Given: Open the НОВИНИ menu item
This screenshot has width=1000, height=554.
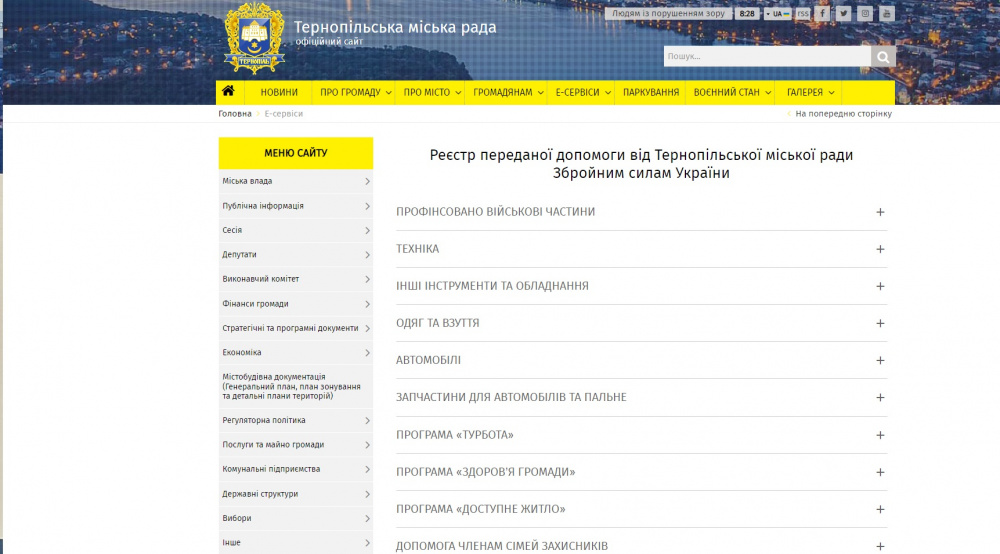Looking at the screenshot, I should pyautogui.click(x=279, y=92).
